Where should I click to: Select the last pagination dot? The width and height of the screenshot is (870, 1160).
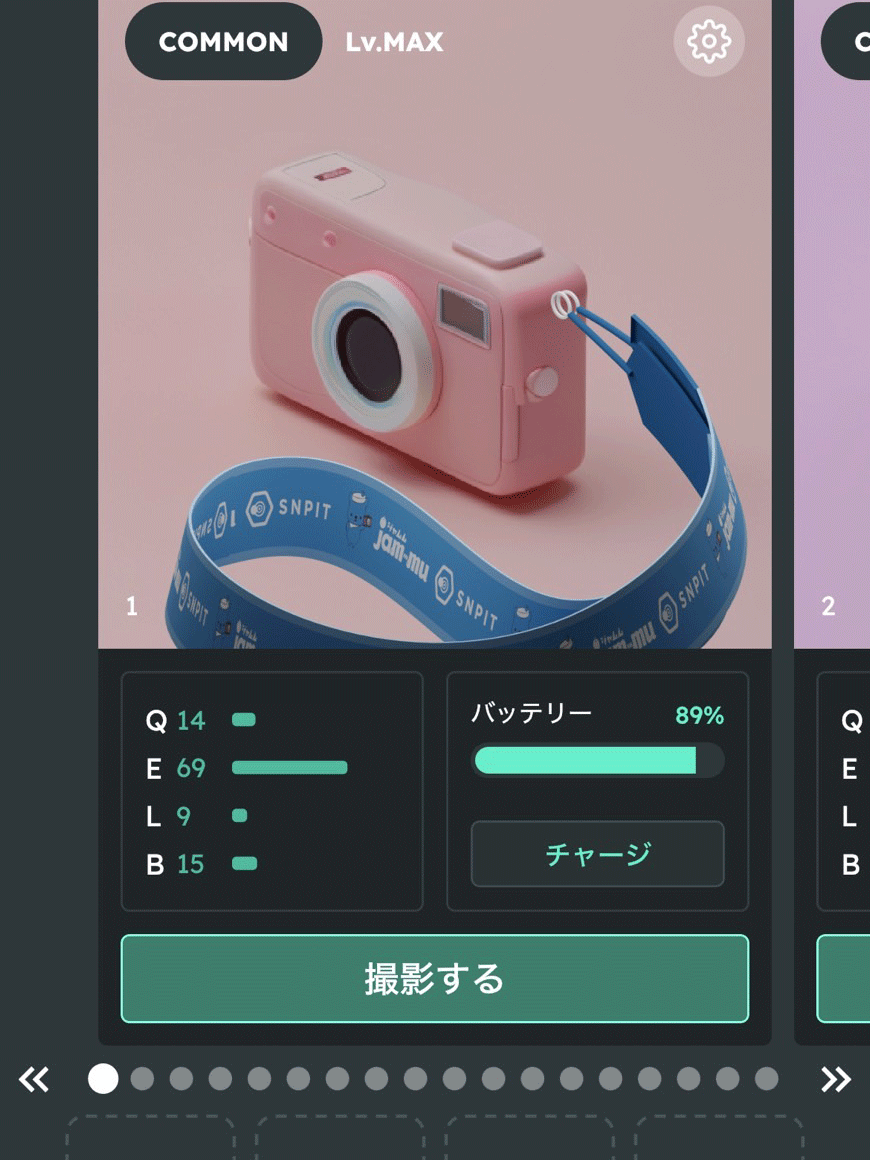click(x=766, y=1079)
